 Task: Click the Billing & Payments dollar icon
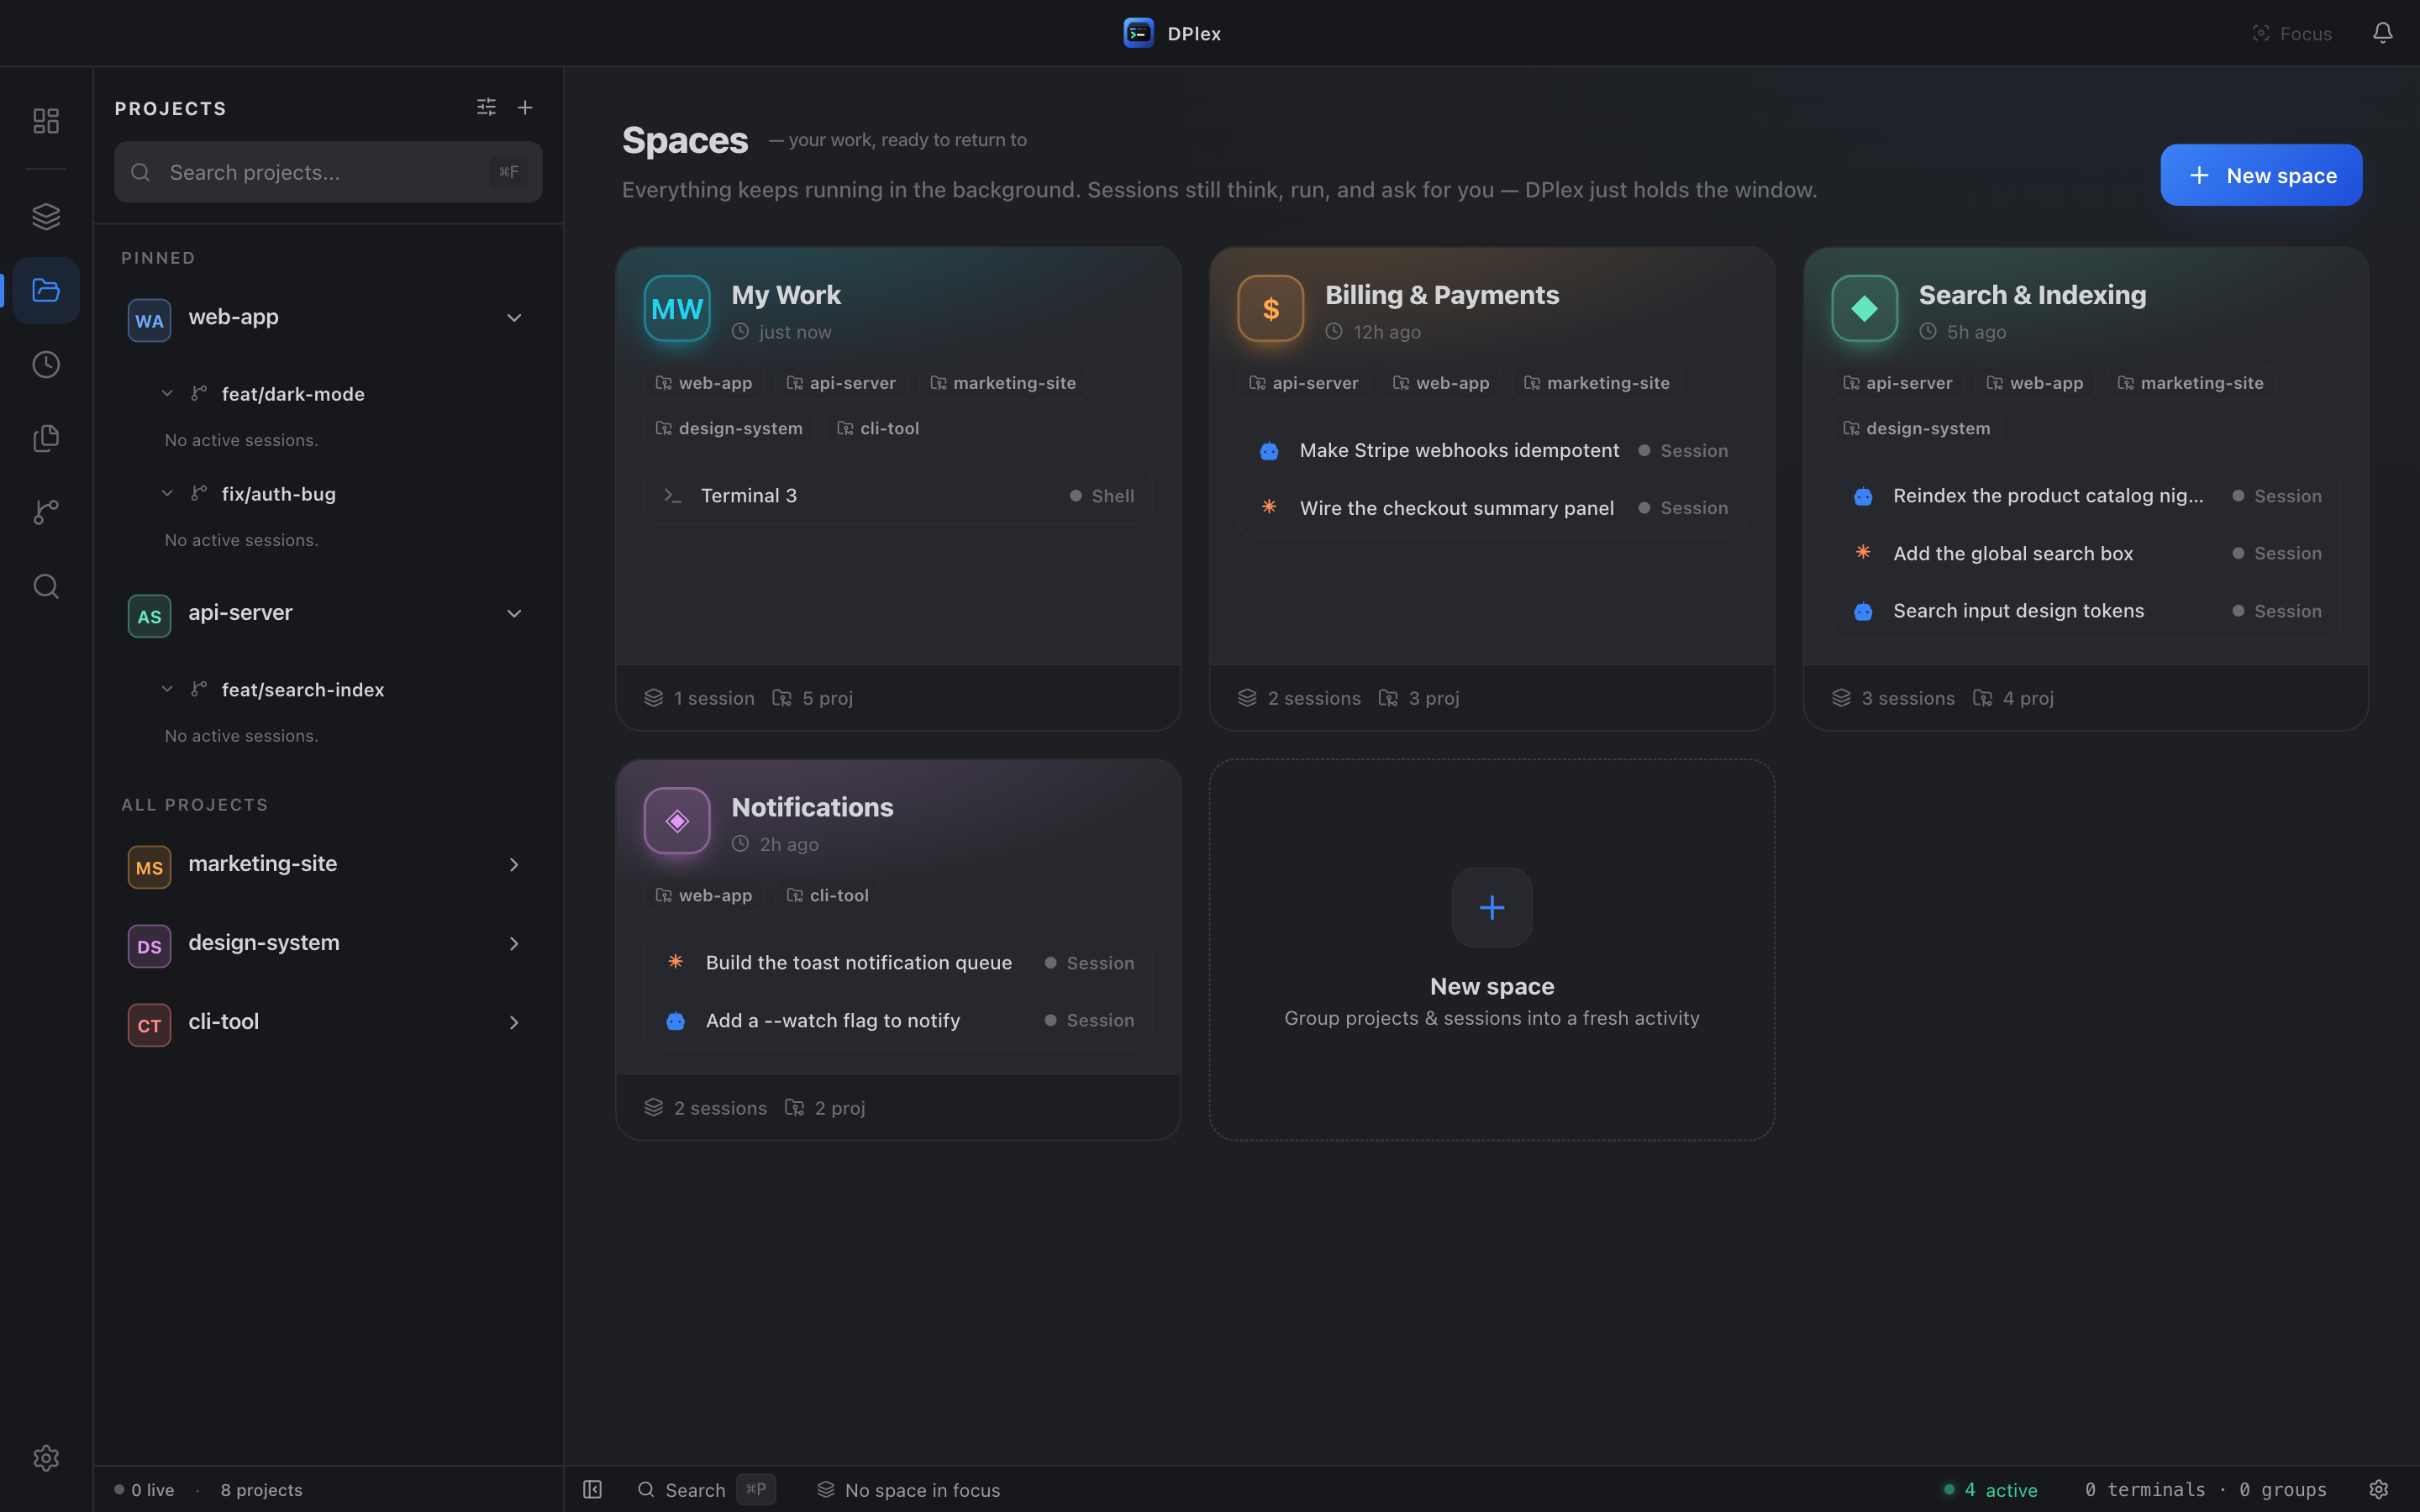(1271, 308)
